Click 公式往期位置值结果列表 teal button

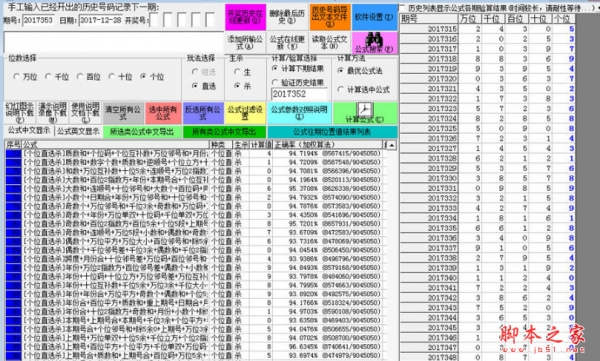[332, 132]
